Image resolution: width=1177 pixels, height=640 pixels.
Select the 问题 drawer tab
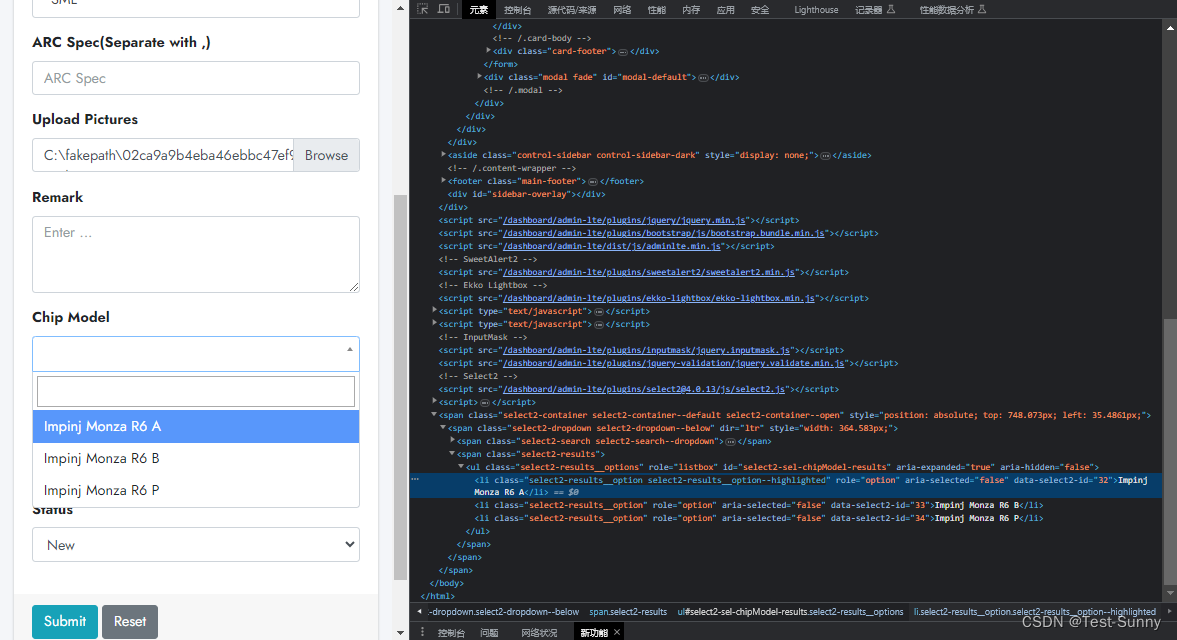[489, 632]
